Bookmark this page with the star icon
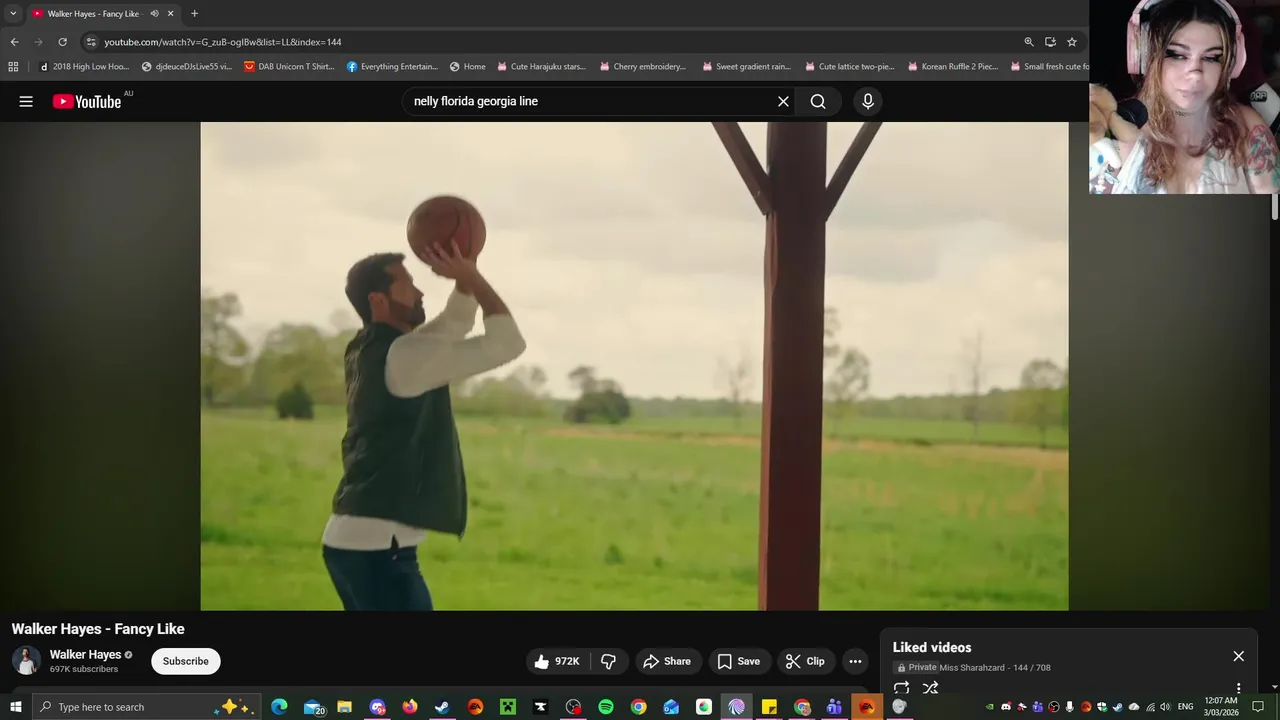Screen dimensions: 1280x720 point(1072,42)
